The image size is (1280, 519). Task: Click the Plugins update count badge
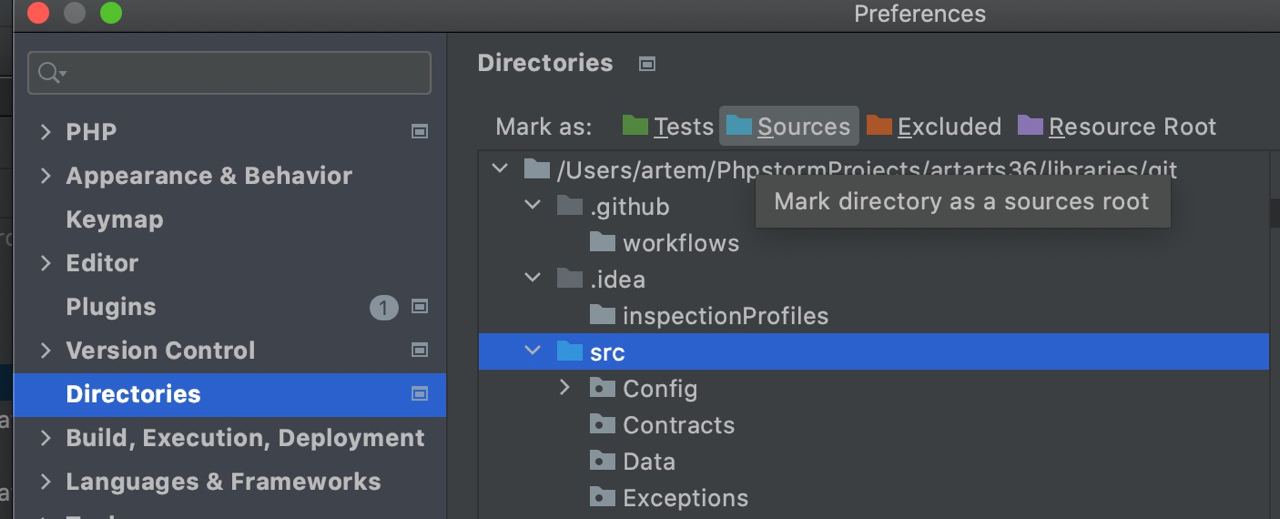click(384, 307)
